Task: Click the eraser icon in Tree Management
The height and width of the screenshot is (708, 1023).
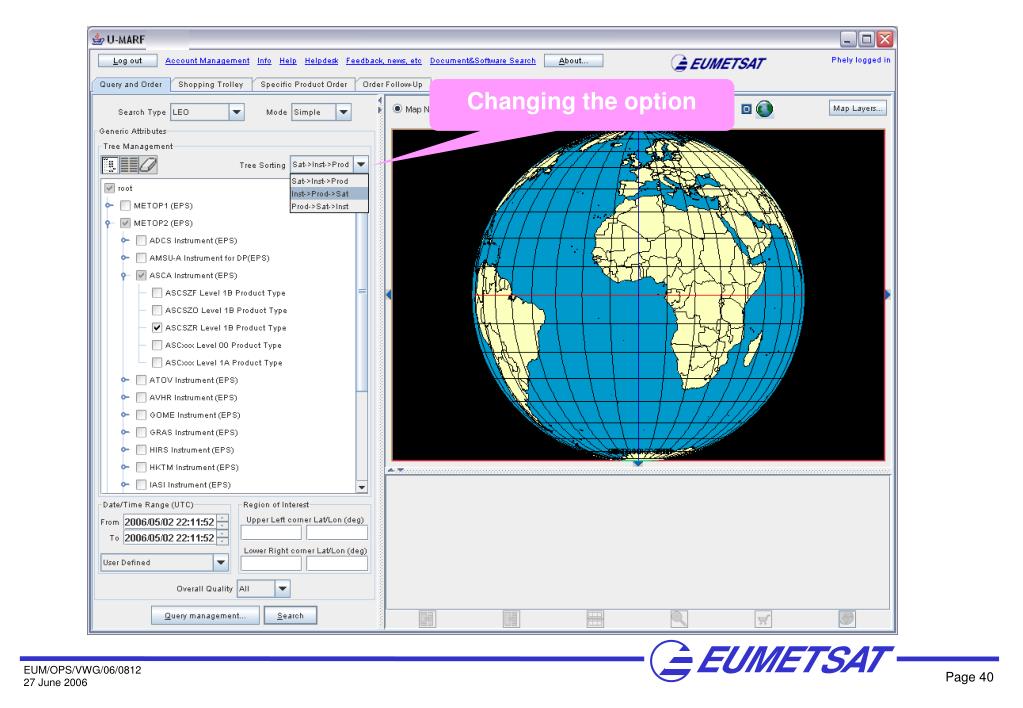Action: (148, 164)
